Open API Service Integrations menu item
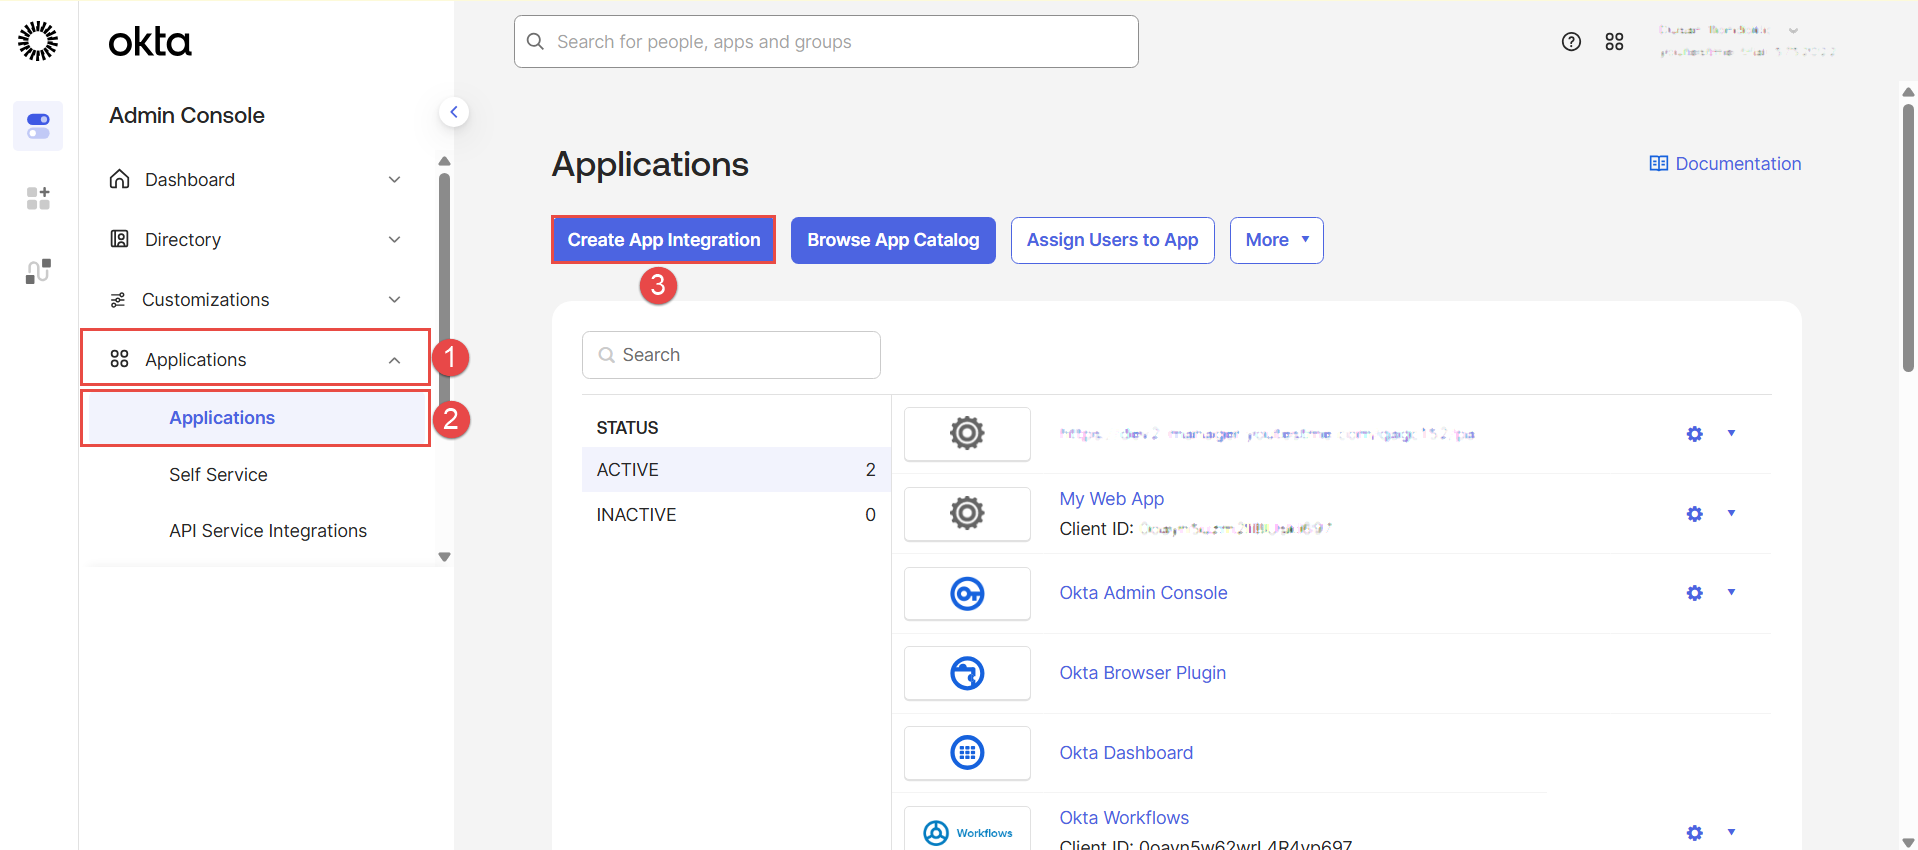Image resolution: width=1918 pixels, height=850 pixels. pyautogui.click(x=268, y=531)
